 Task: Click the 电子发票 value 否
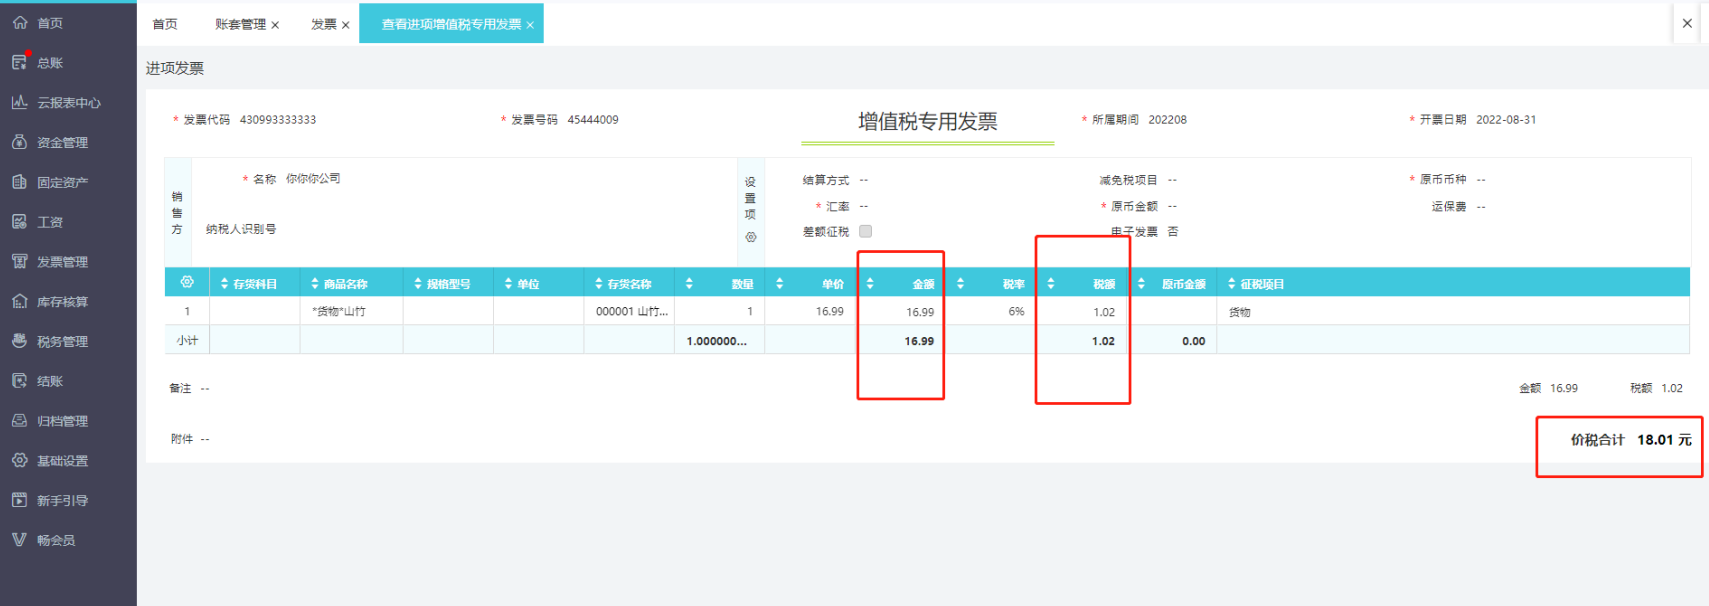pyautogui.click(x=1173, y=231)
